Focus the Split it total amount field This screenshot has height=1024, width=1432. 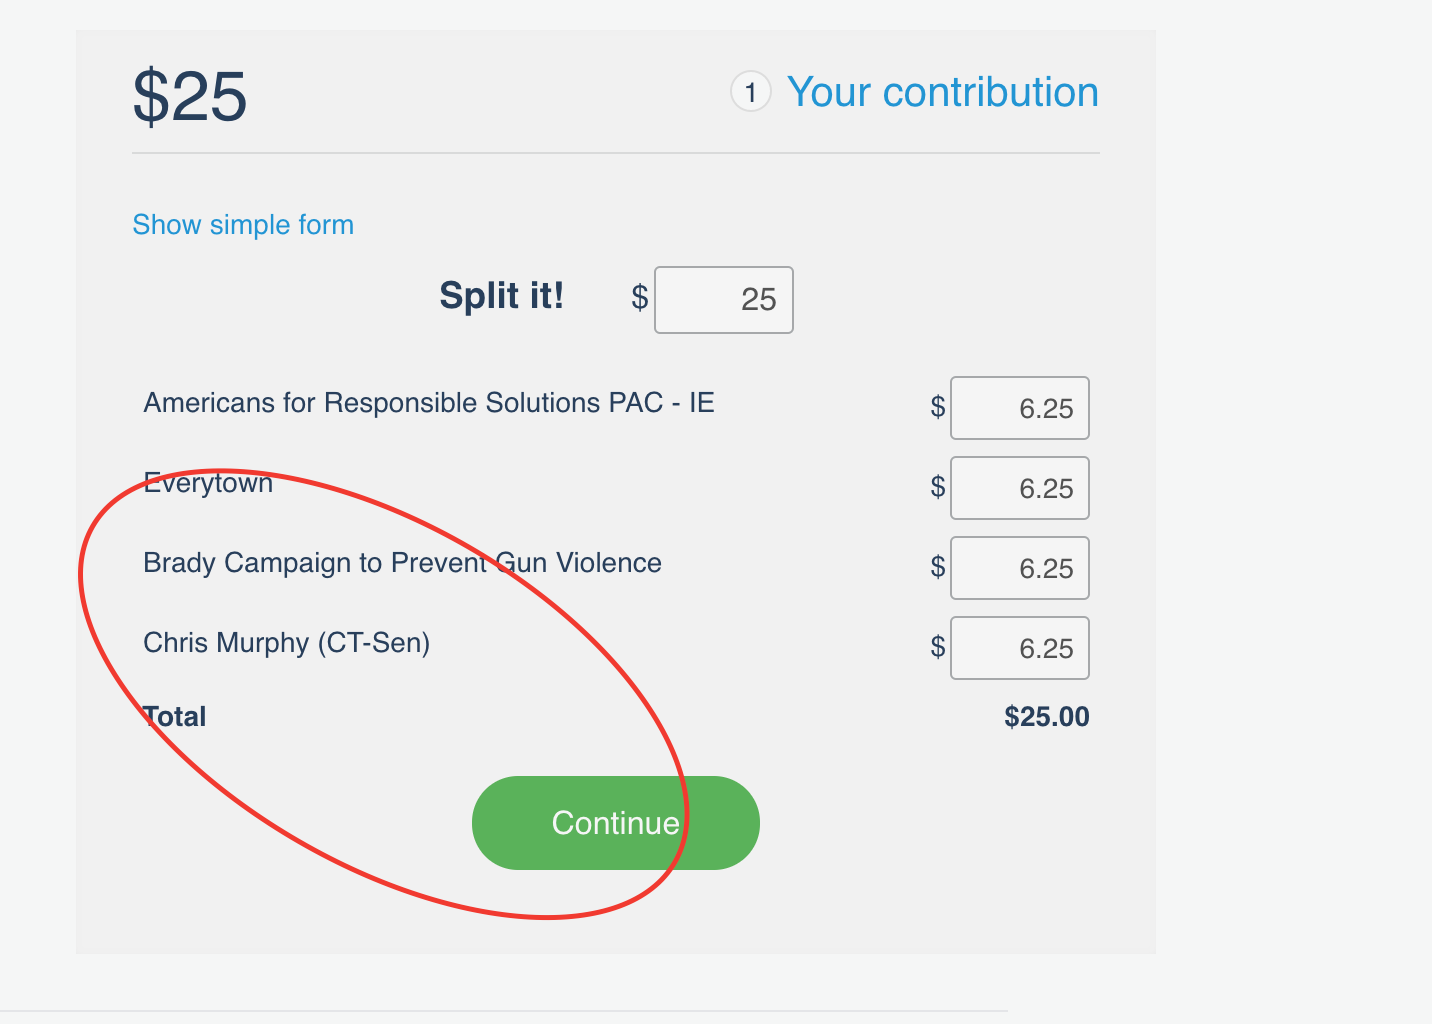click(724, 300)
